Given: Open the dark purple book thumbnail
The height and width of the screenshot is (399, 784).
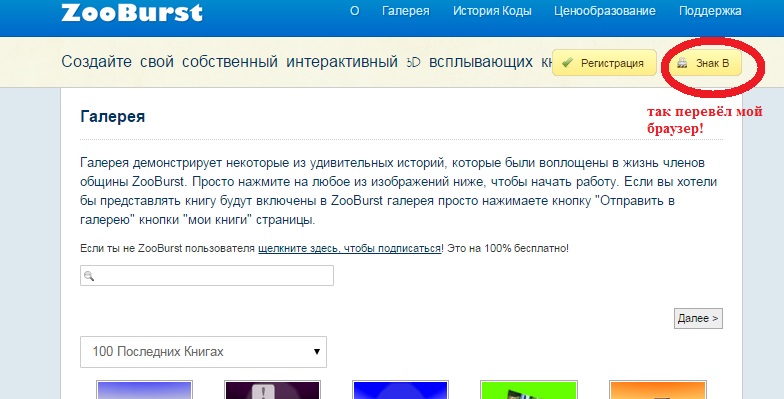Looking at the screenshot, I should pos(272,390).
